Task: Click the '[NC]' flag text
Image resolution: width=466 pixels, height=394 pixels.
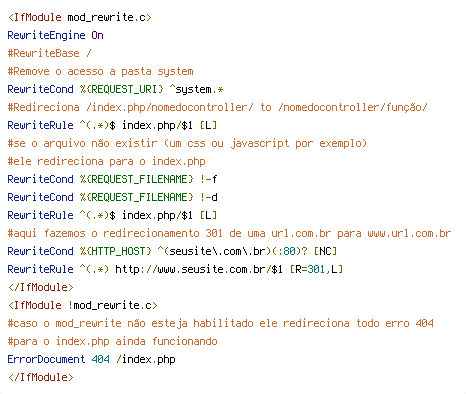Action: pyautogui.click(x=325, y=251)
